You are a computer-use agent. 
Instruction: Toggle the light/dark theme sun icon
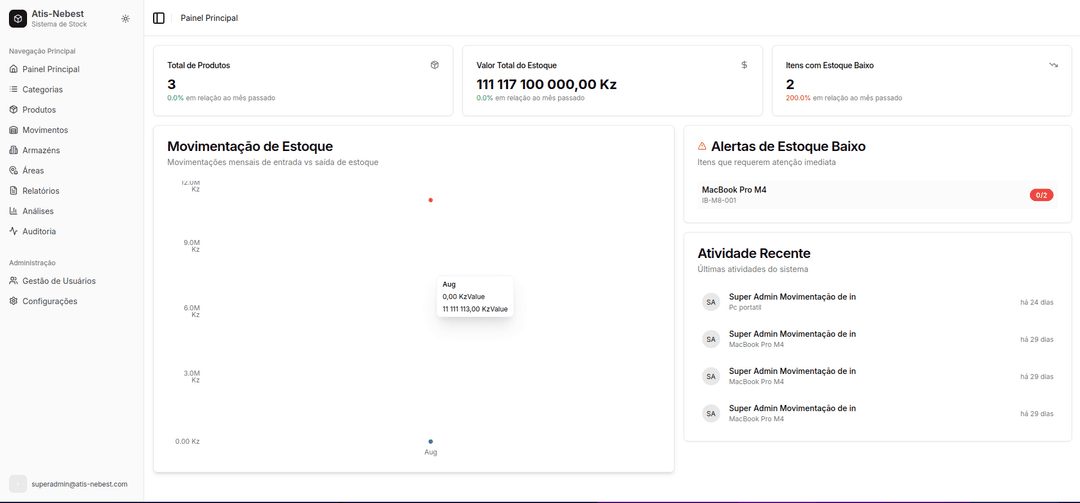click(x=125, y=18)
